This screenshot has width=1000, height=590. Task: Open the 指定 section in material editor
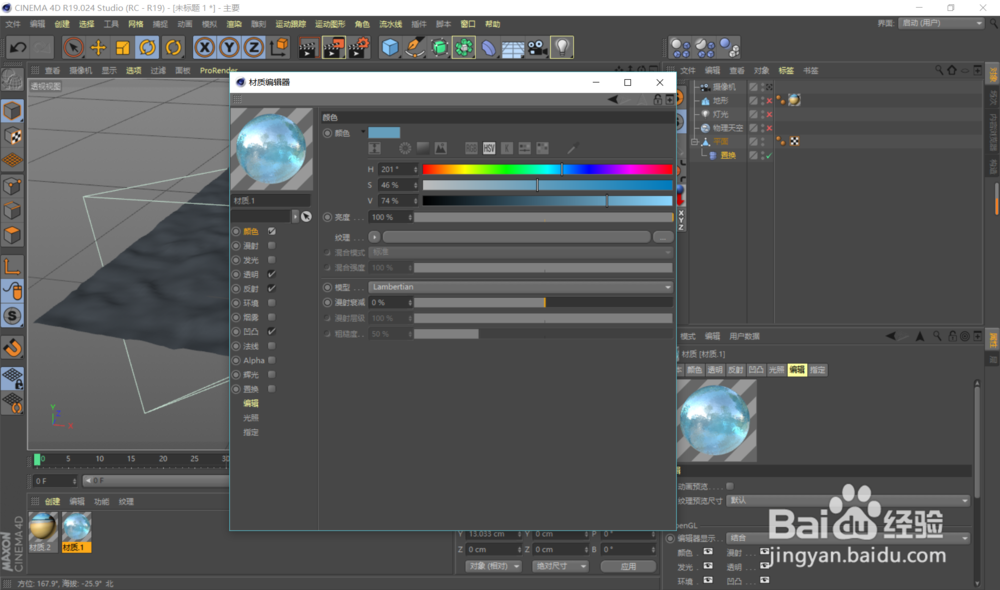tap(251, 432)
